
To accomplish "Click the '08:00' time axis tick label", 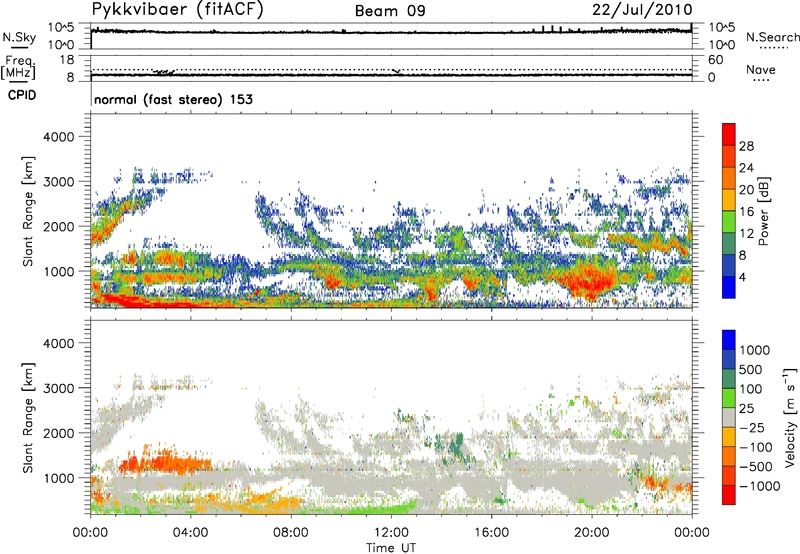I will click(291, 533).
